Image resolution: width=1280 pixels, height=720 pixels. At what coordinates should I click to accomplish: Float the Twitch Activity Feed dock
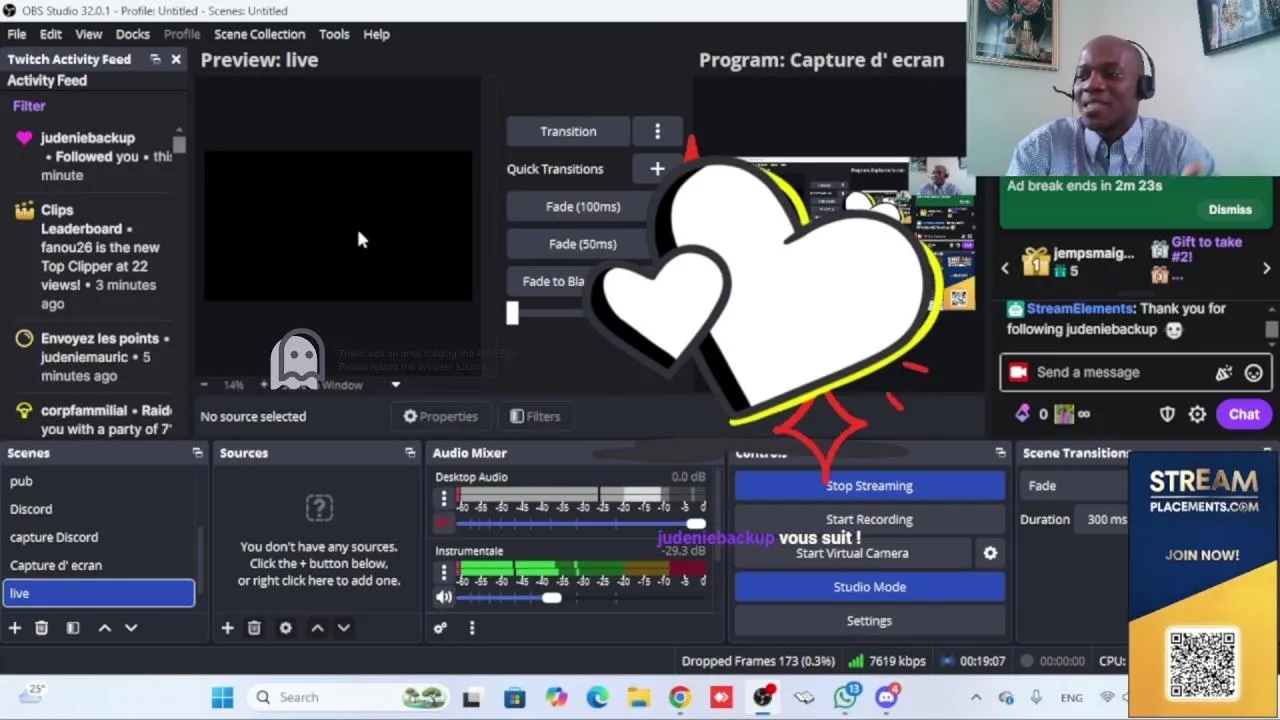point(155,59)
